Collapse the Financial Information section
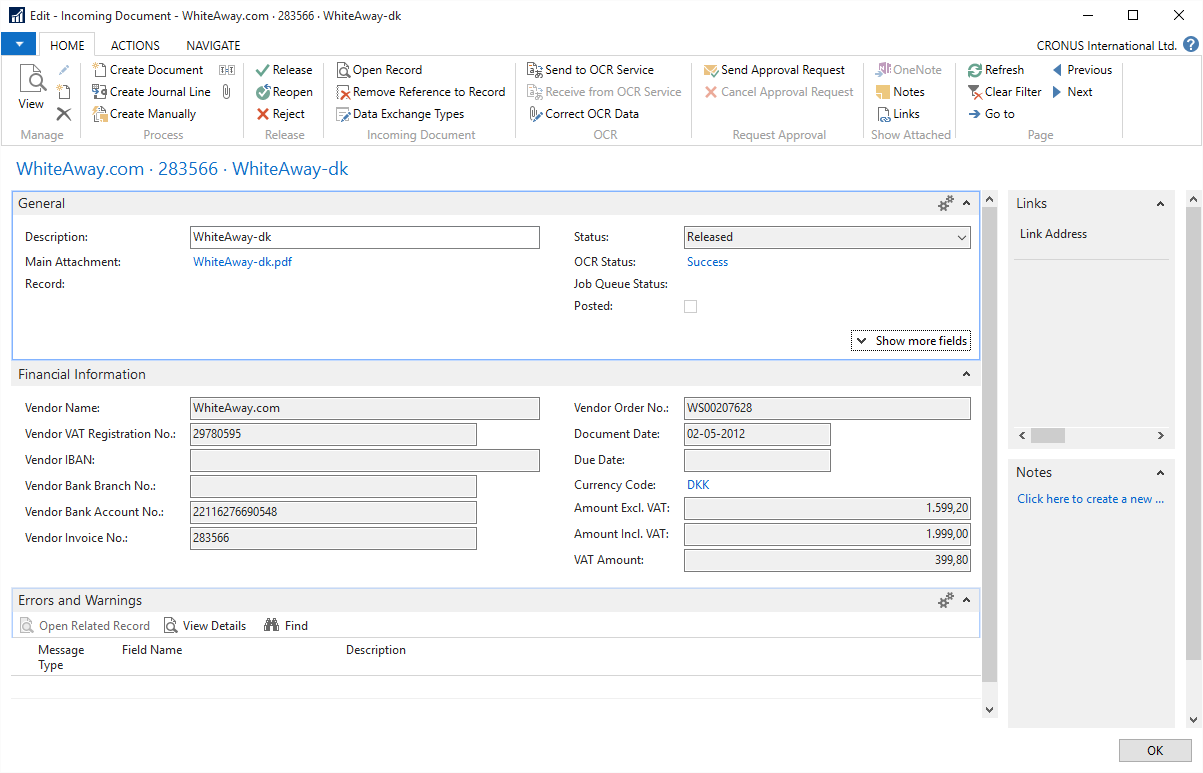 (x=966, y=374)
